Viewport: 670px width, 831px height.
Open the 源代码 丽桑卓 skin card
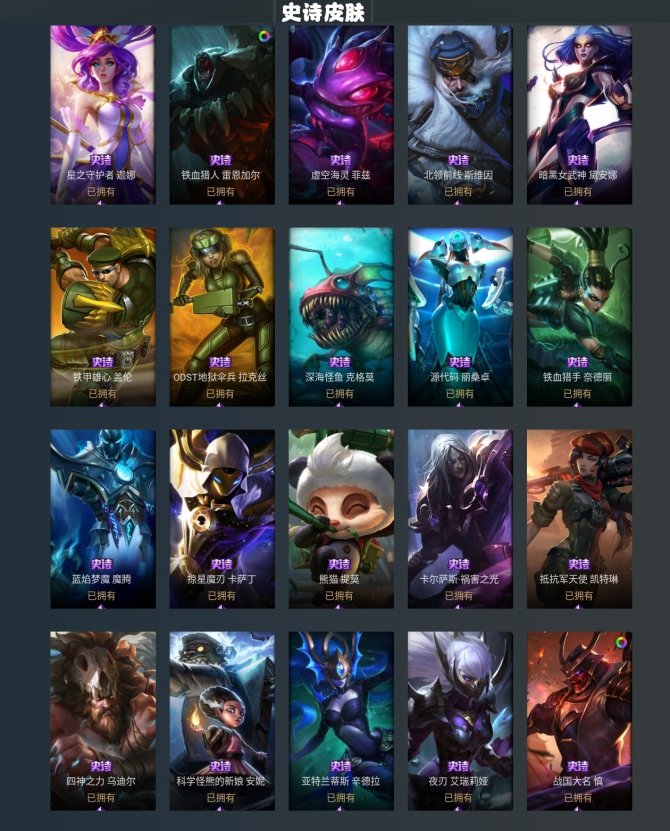(460, 317)
